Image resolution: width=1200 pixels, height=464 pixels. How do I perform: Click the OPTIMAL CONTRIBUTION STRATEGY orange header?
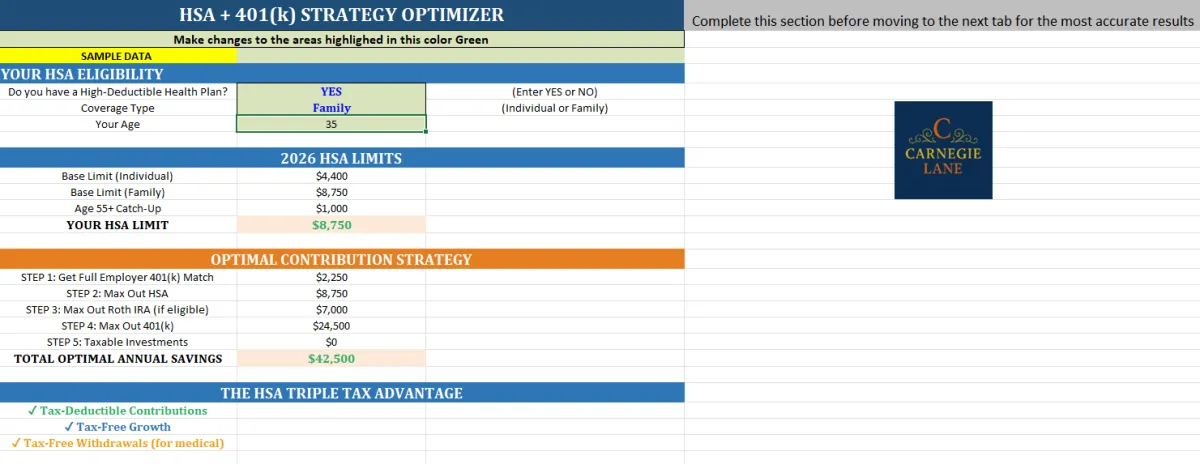tap(342, 259)
